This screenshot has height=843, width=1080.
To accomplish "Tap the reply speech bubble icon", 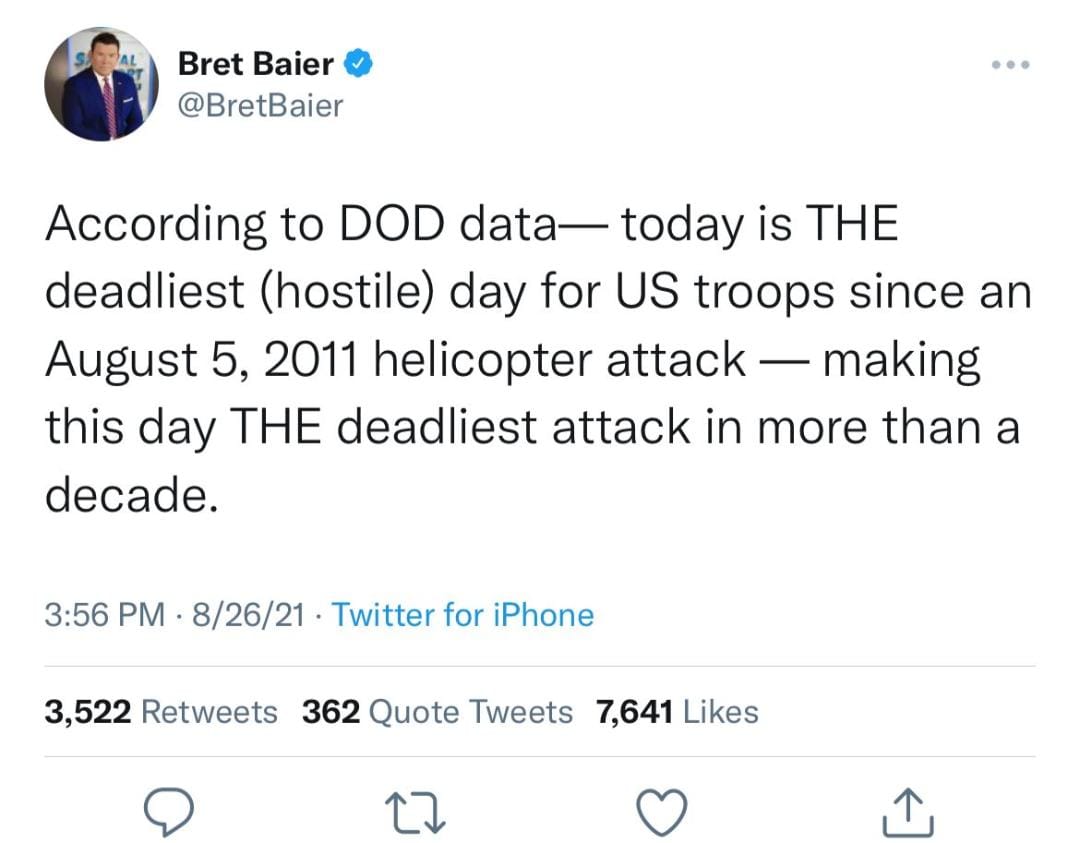I will tap(169, 813).
